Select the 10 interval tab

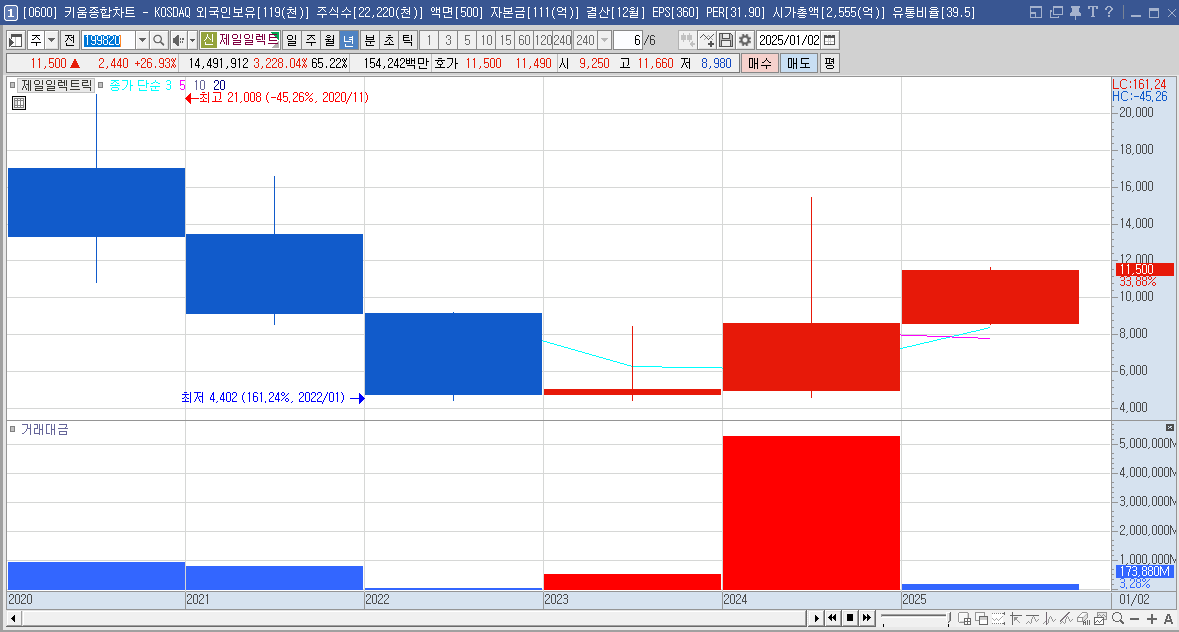(x=486, y=41)
